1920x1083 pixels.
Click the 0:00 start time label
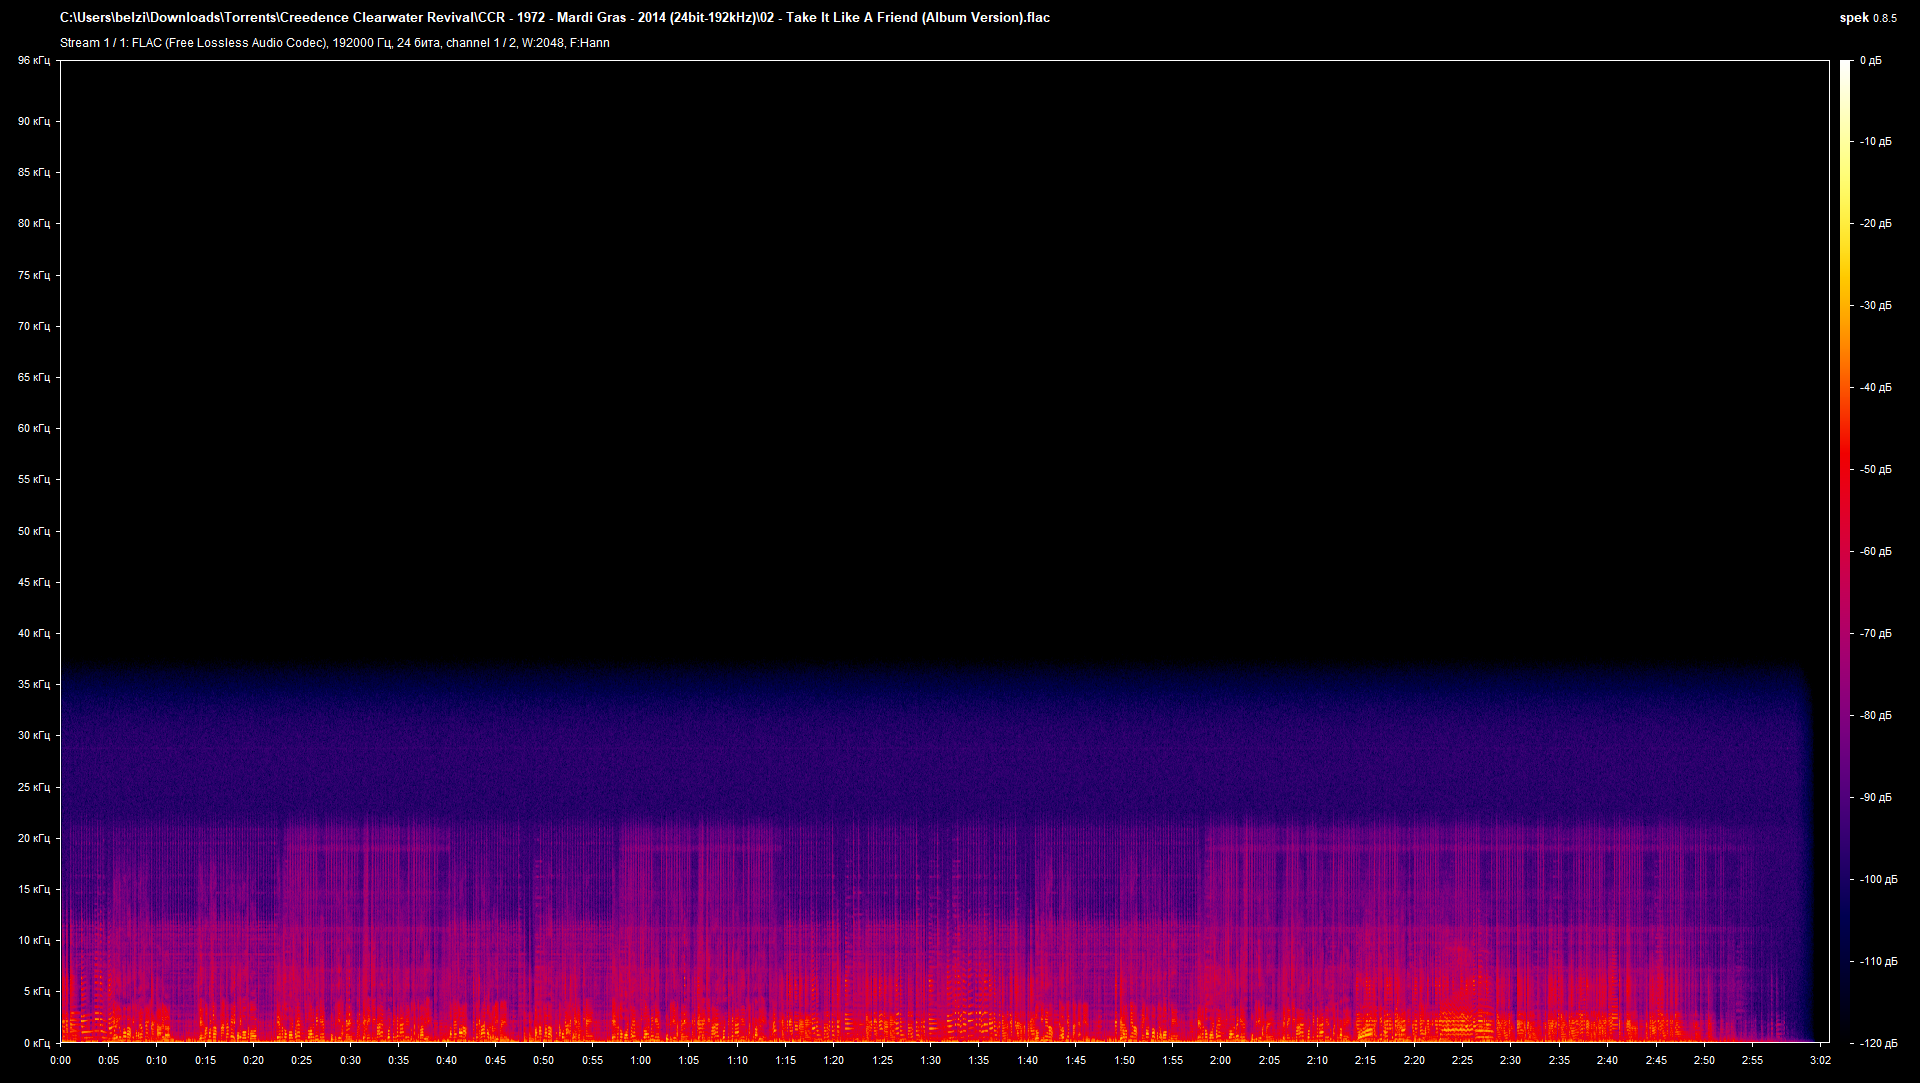pos(60,1060)
